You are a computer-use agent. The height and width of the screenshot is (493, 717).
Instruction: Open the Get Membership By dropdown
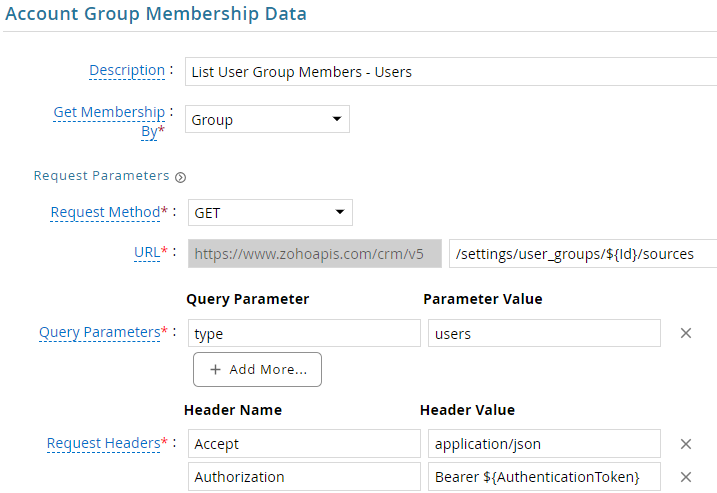click(268, 119)
